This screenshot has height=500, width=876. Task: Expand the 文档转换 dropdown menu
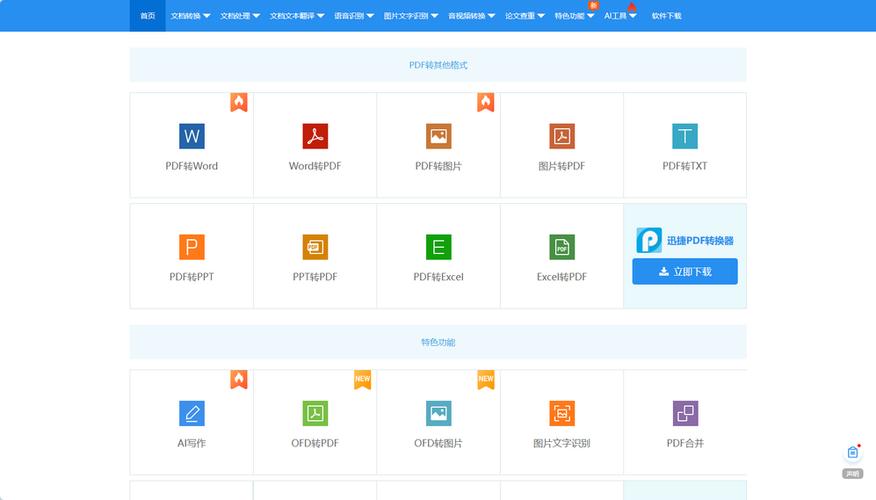click(191, 16)
